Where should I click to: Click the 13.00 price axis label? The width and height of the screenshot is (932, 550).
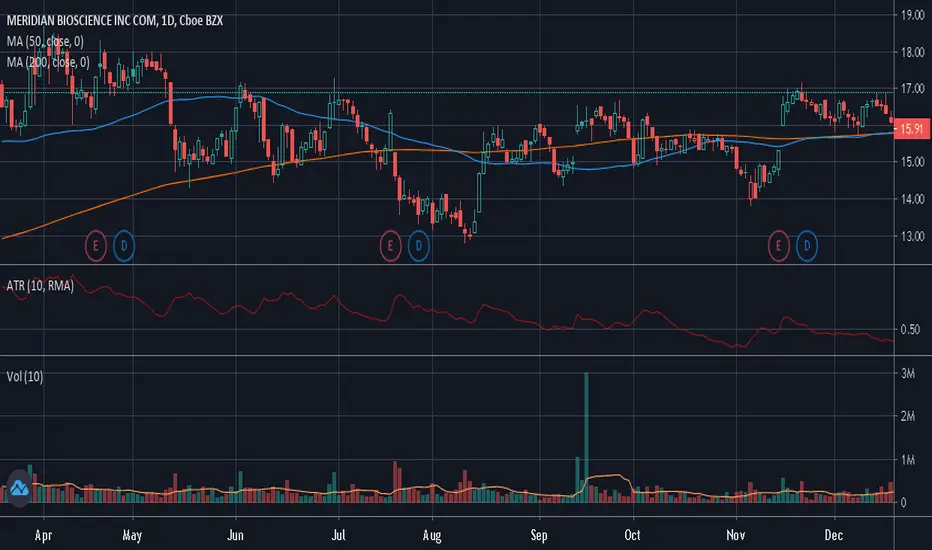tap(912, 236)
